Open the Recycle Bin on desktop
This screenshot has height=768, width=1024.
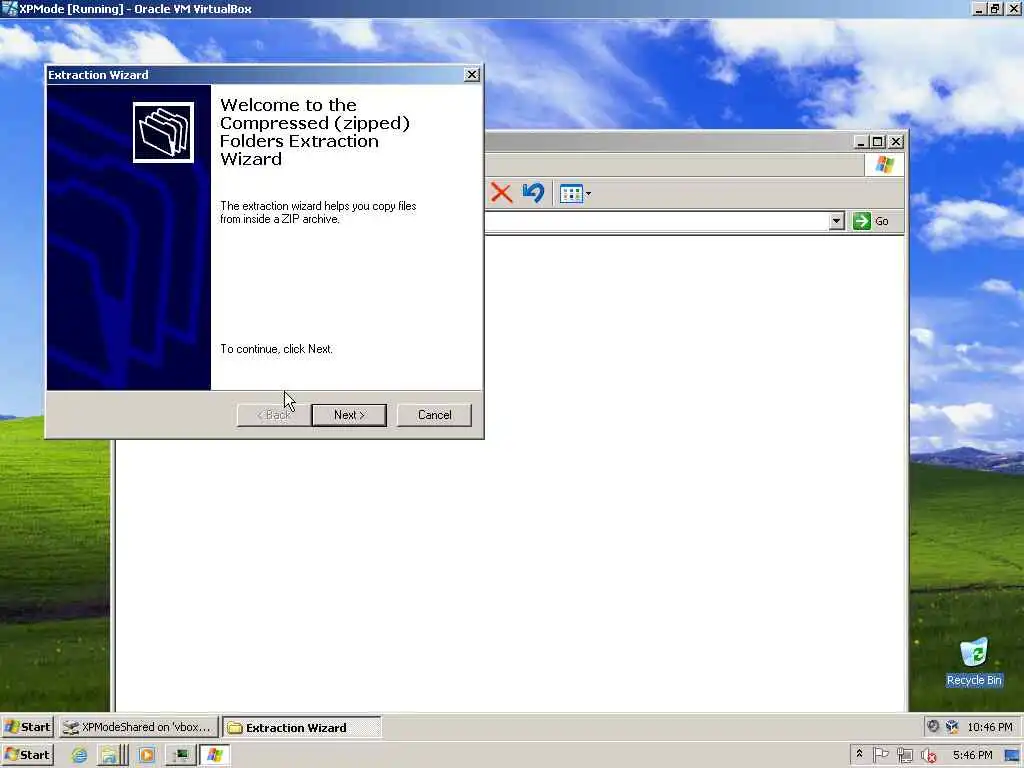974,662
